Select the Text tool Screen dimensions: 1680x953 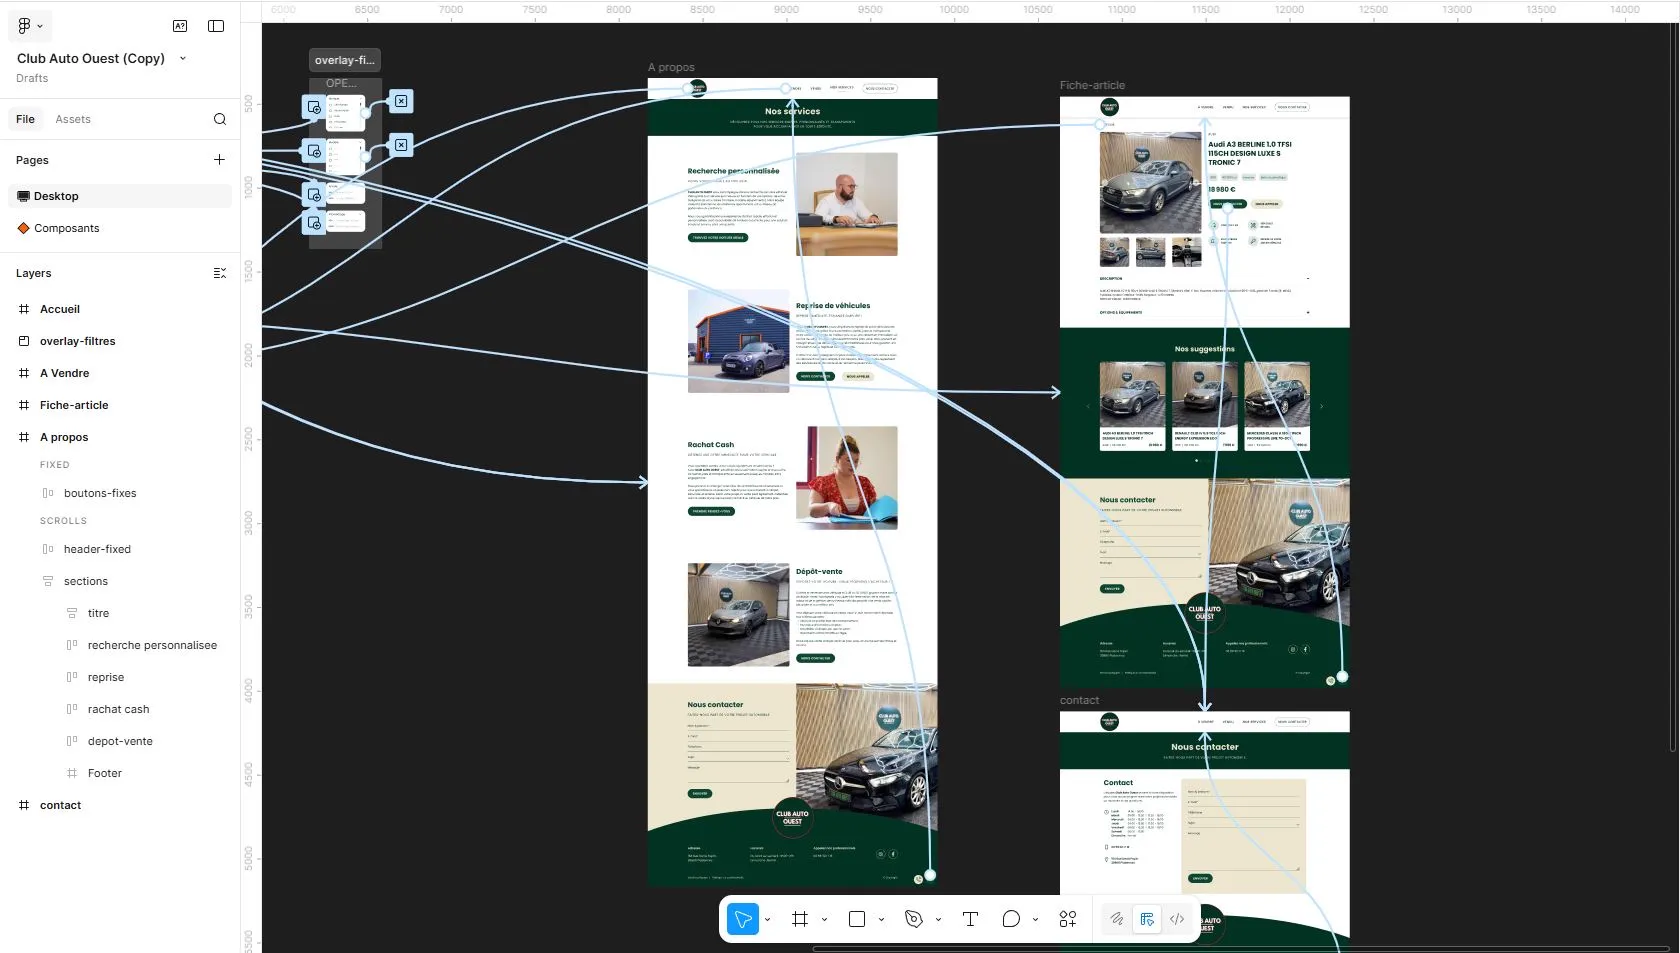point(970,919)
